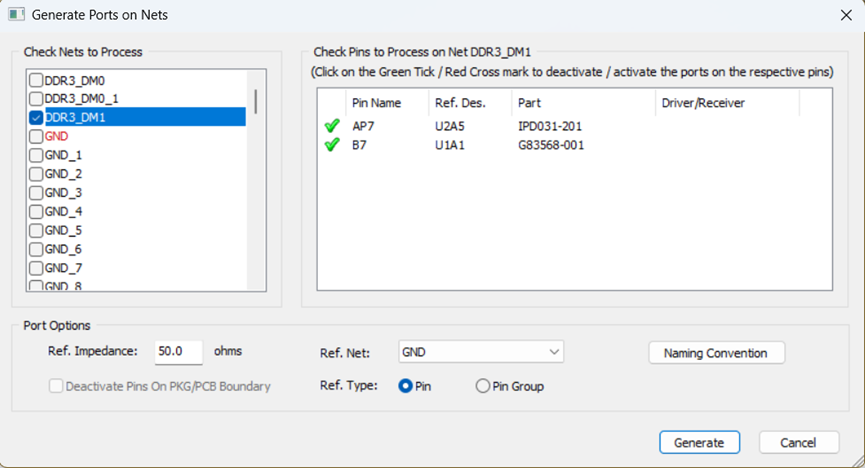Viewport: 865px width, 468px height.
Task: Click the Ref. Des. column header
Action: click(x=458, y=103)
